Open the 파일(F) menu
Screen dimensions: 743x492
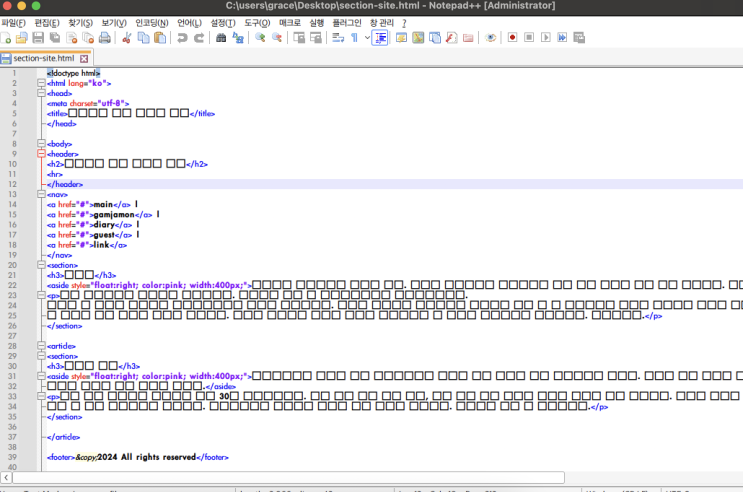tap(13, 23)
